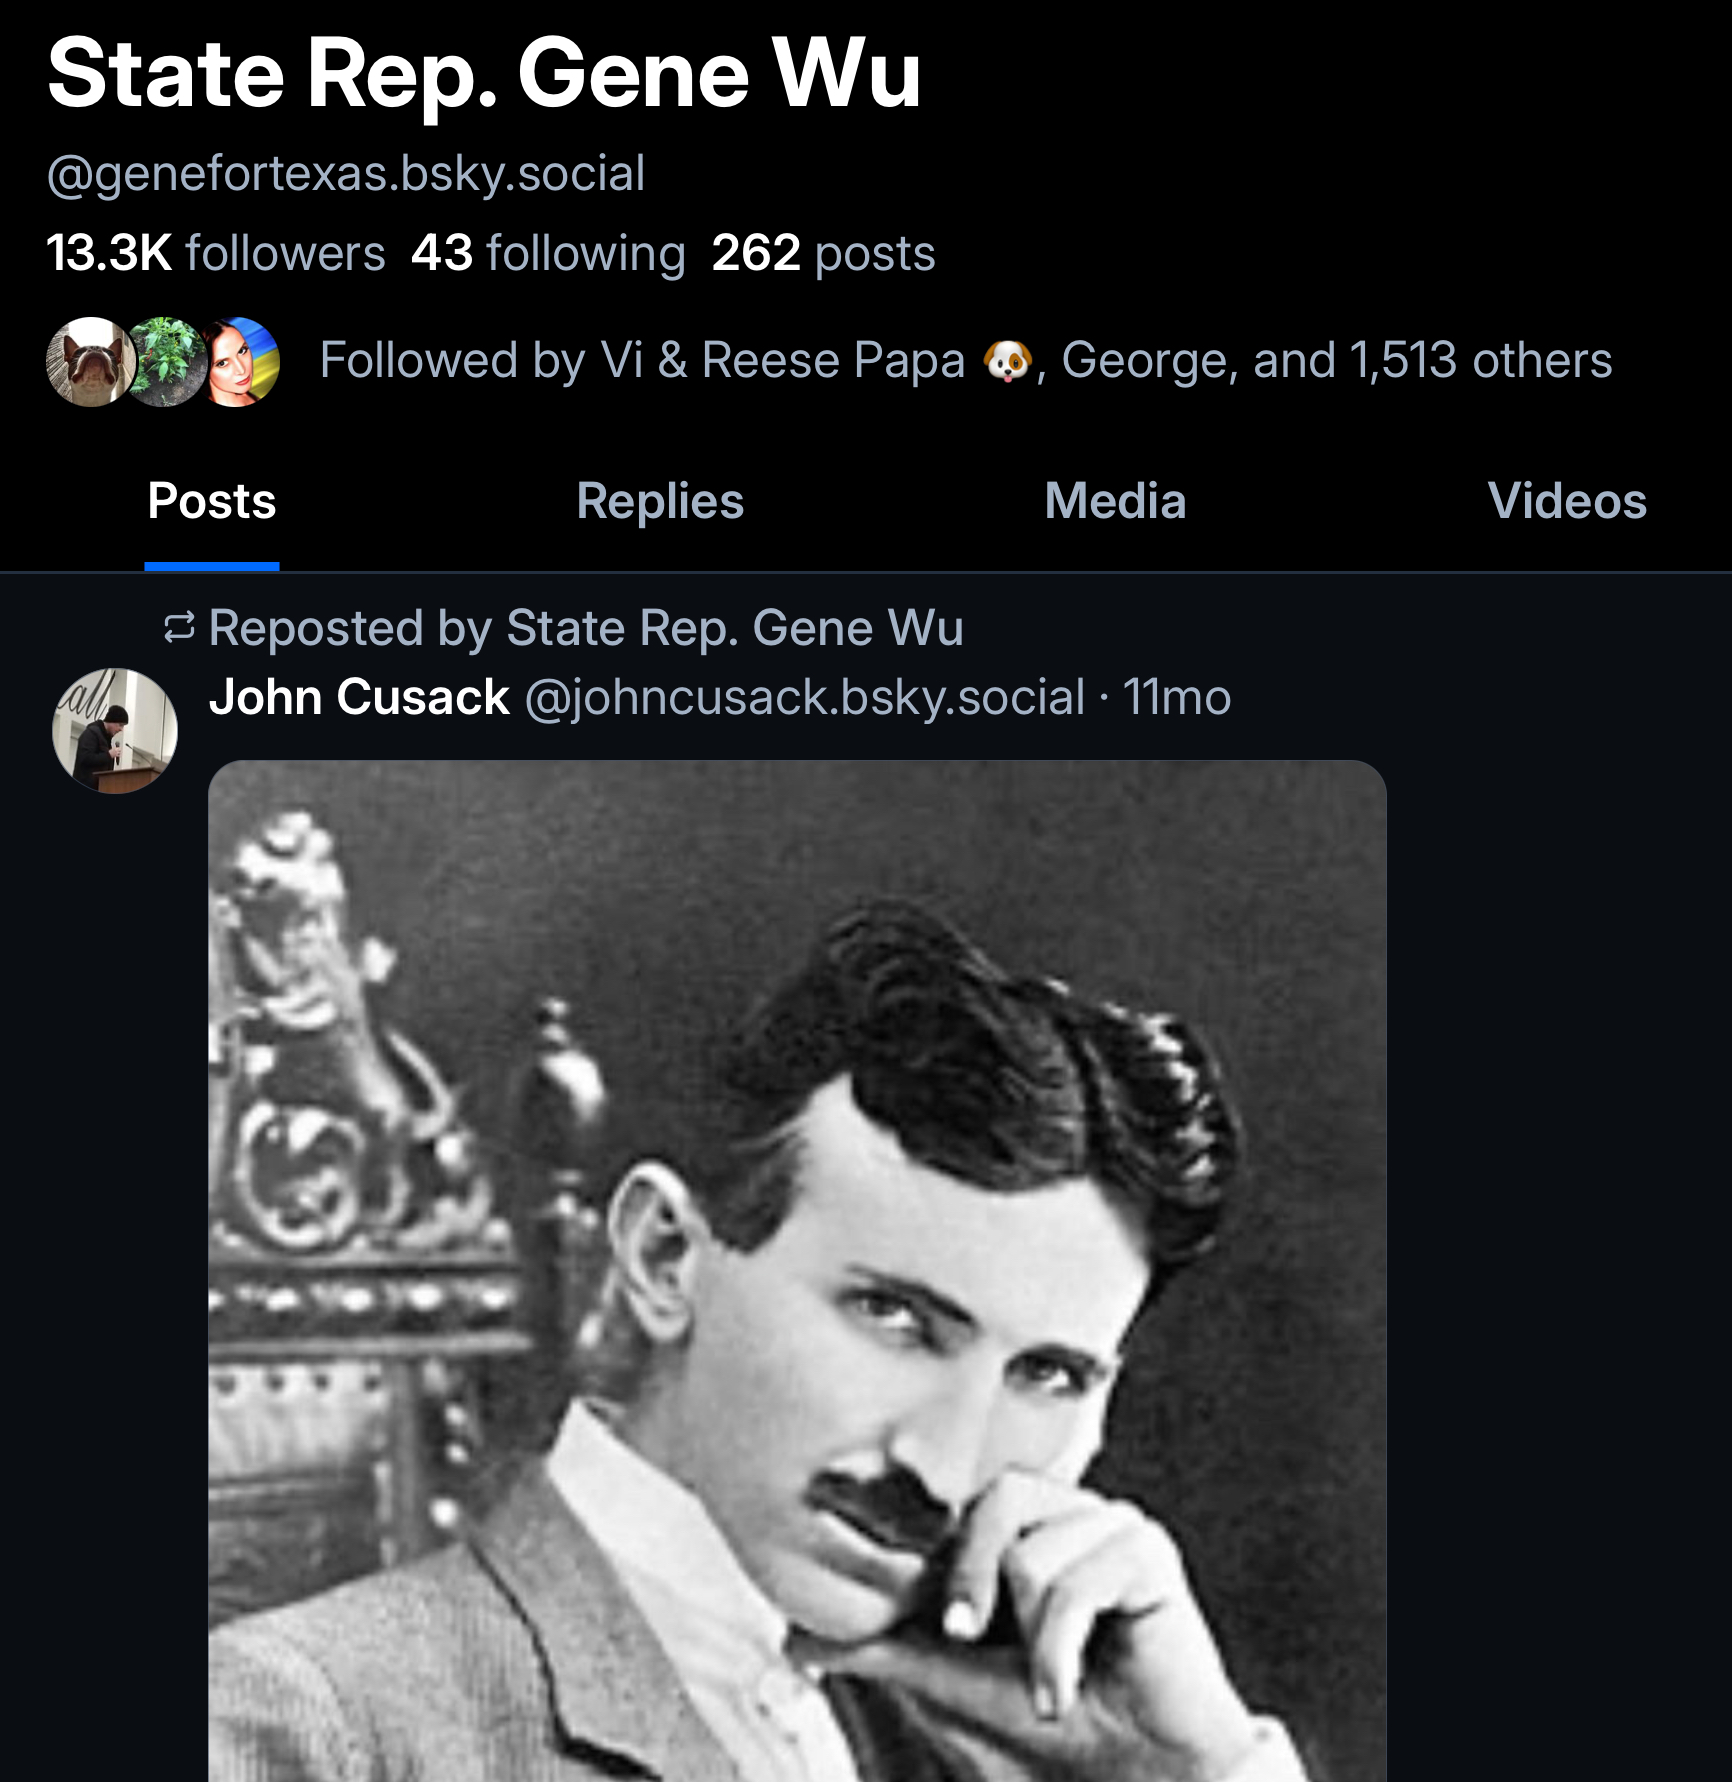Screen dimensions: 1732x1782
Task: Select the Posts tab
Action: click(212, 501)
